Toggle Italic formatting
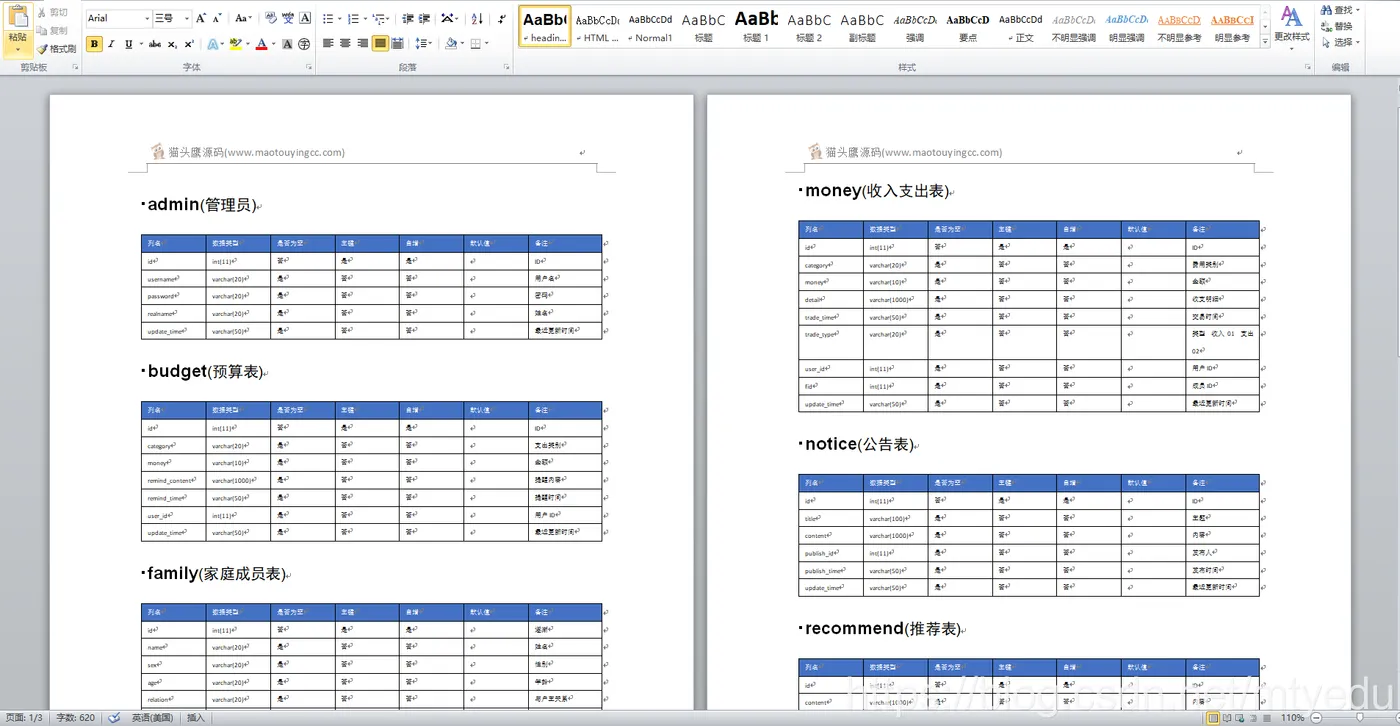This screenshot has width=1400, height=726. point(111,44)
